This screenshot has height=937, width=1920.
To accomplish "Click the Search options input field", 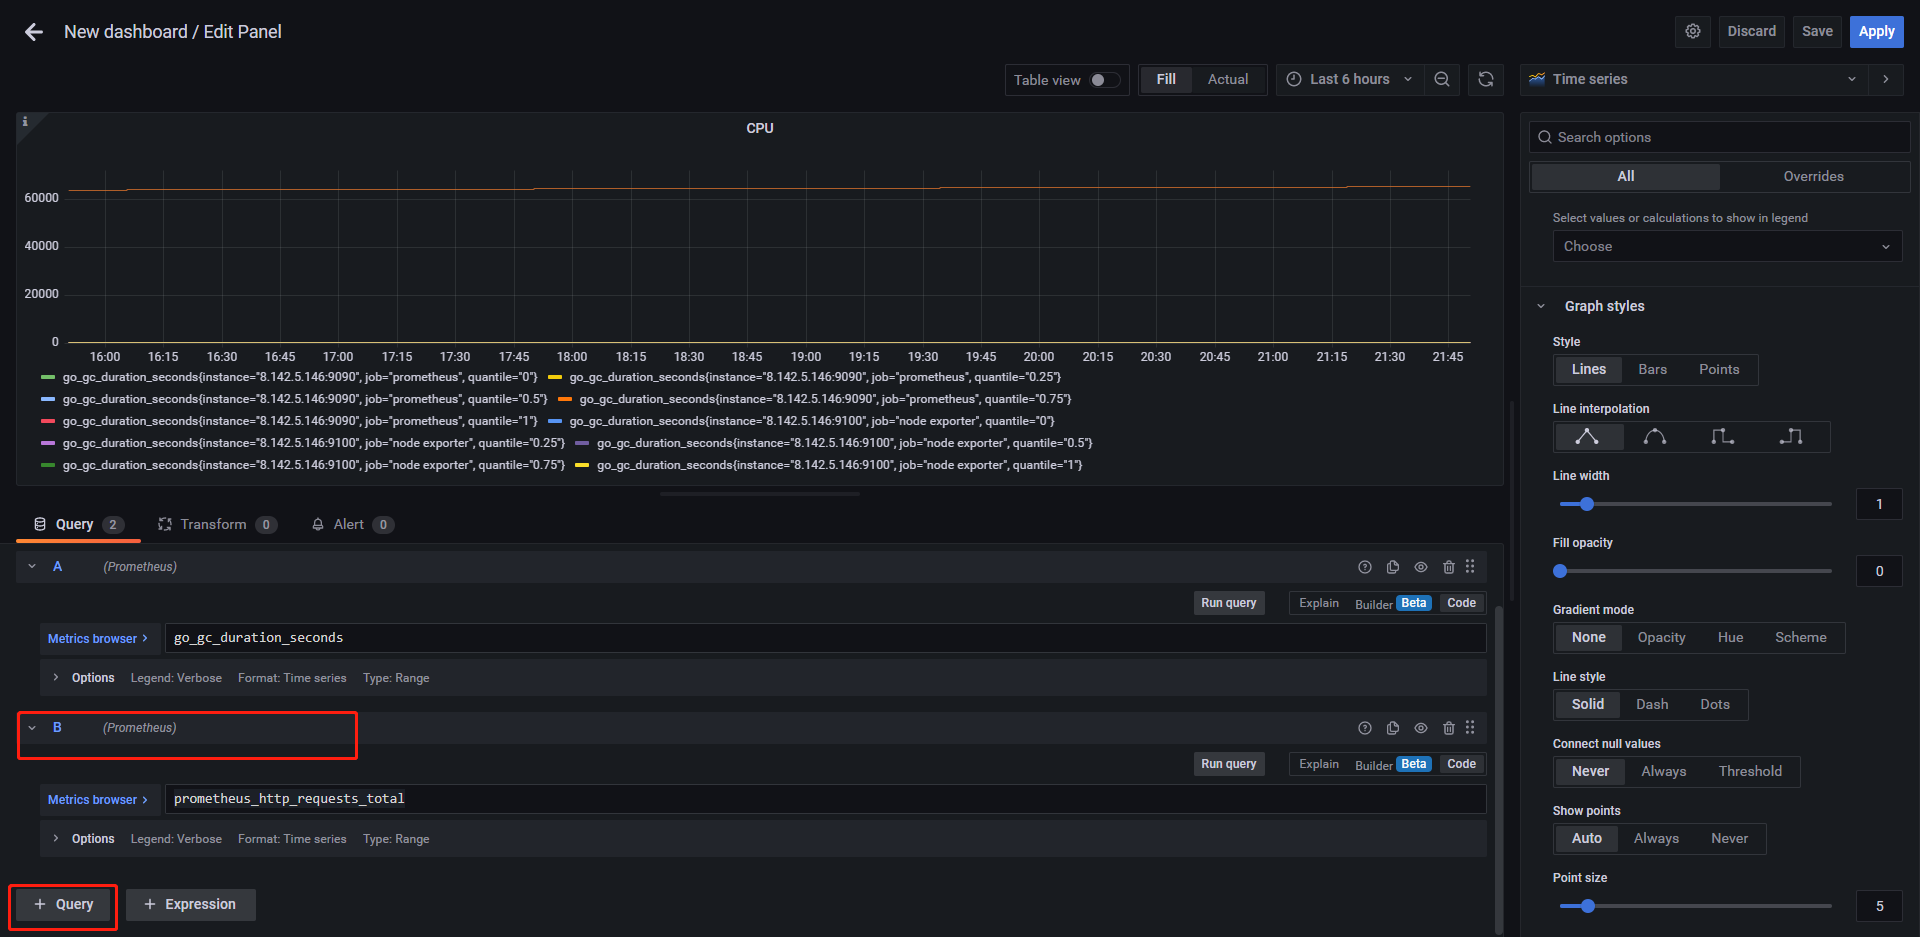I will coord(1719,137).
